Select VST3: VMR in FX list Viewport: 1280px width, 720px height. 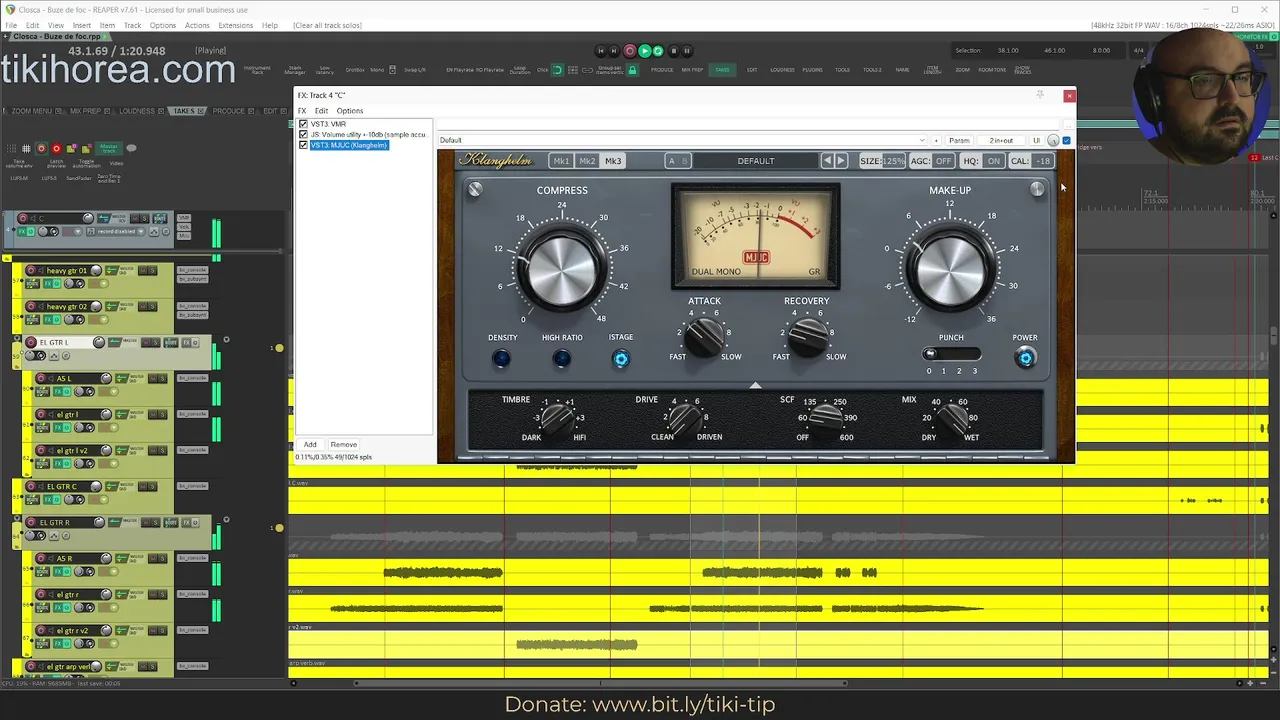328,124
